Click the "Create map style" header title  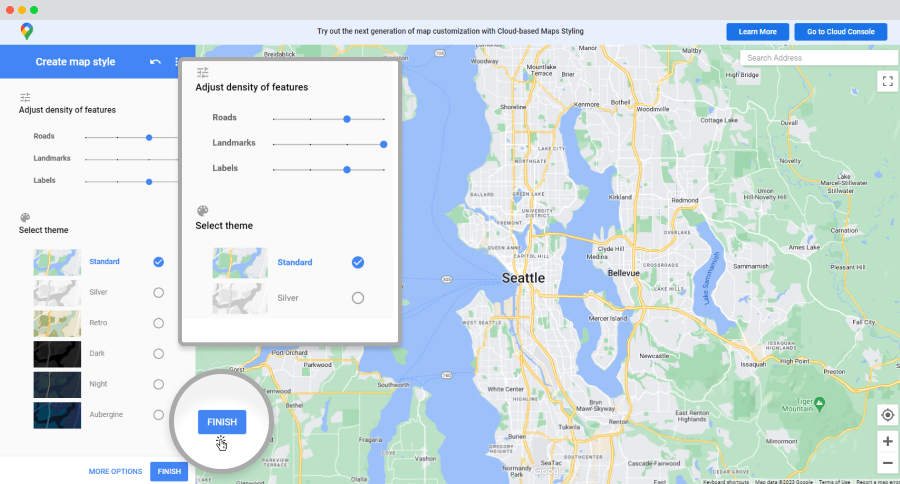pyautogui.click(x=75, y=61)
